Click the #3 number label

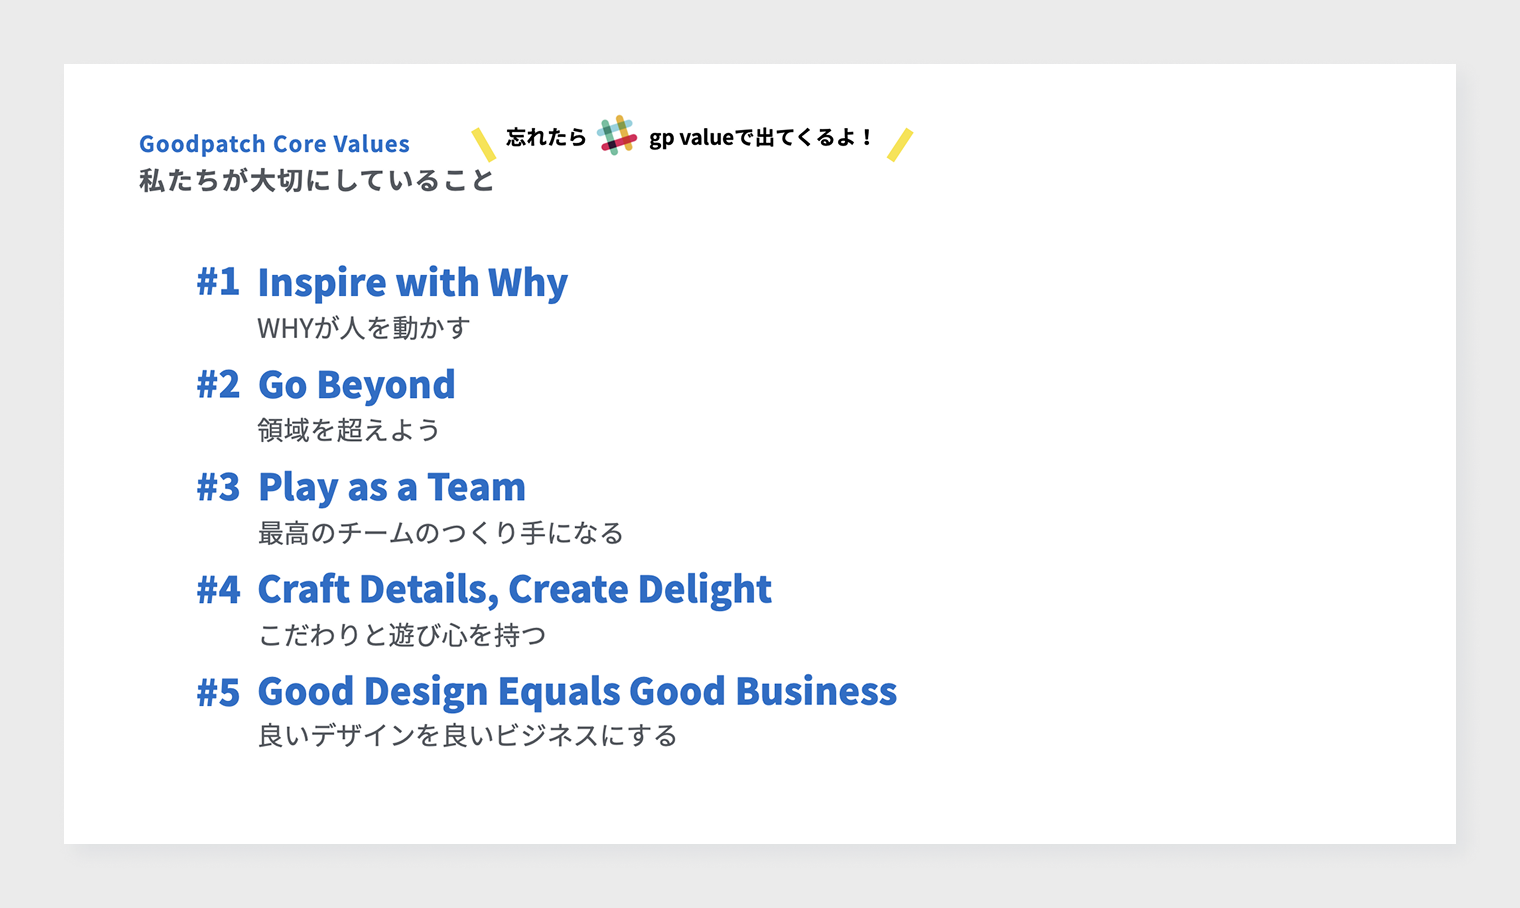(x=218, y=487)
